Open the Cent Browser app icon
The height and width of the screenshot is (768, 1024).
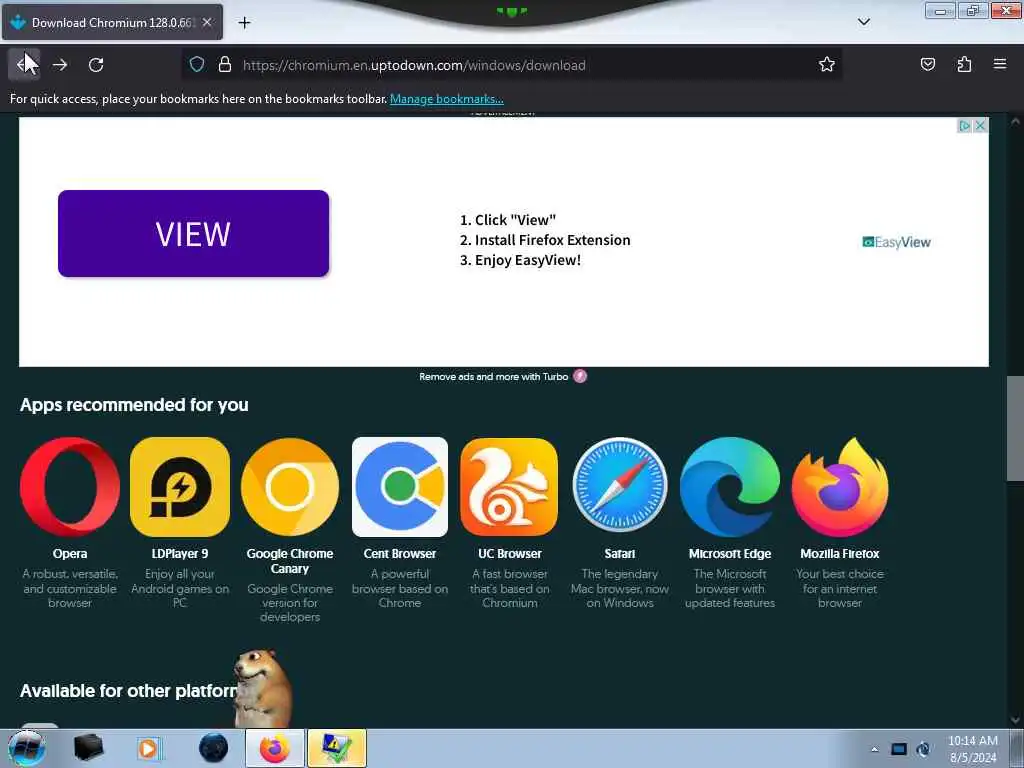(x=400, y=487)
